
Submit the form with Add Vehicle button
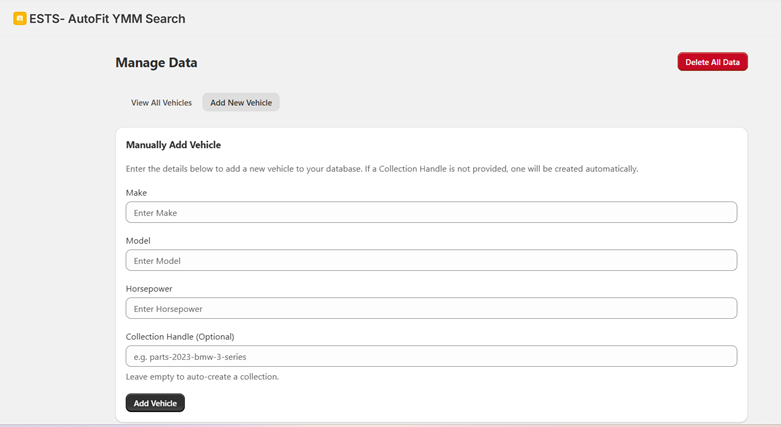point(155,403)
